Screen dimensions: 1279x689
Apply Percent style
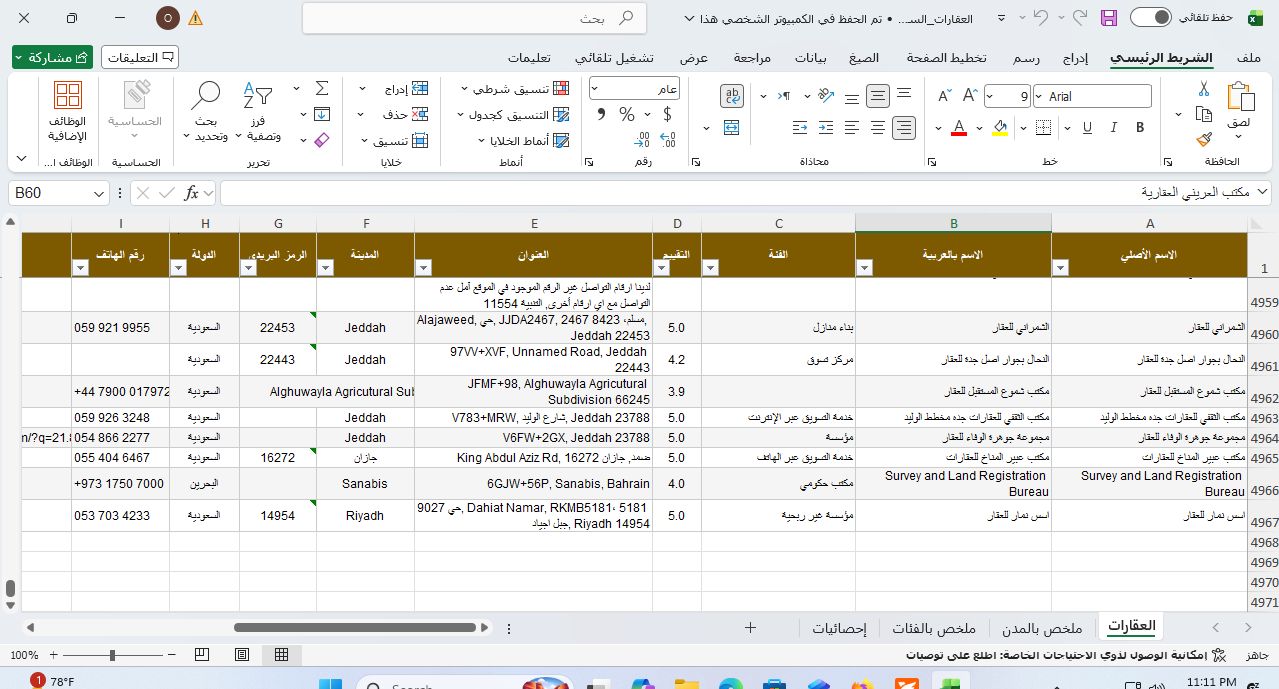(627, 114)
